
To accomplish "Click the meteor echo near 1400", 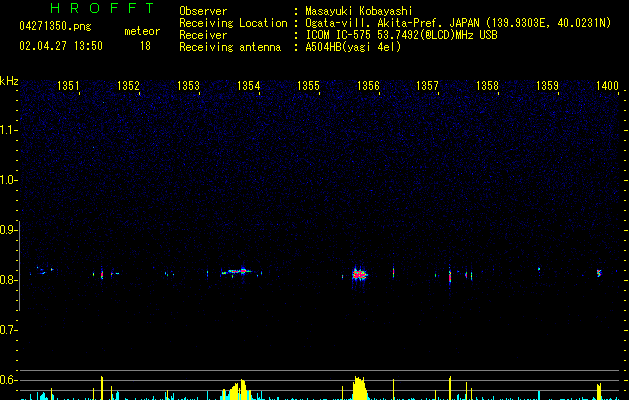I will coord(599,273).
